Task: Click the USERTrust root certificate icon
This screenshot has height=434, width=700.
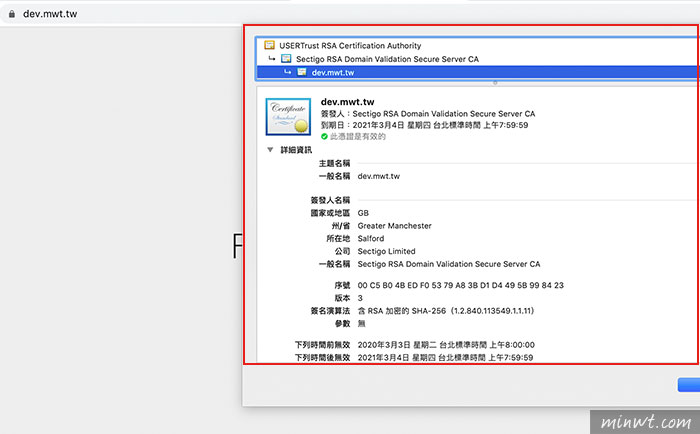Action: click(269, 45)
